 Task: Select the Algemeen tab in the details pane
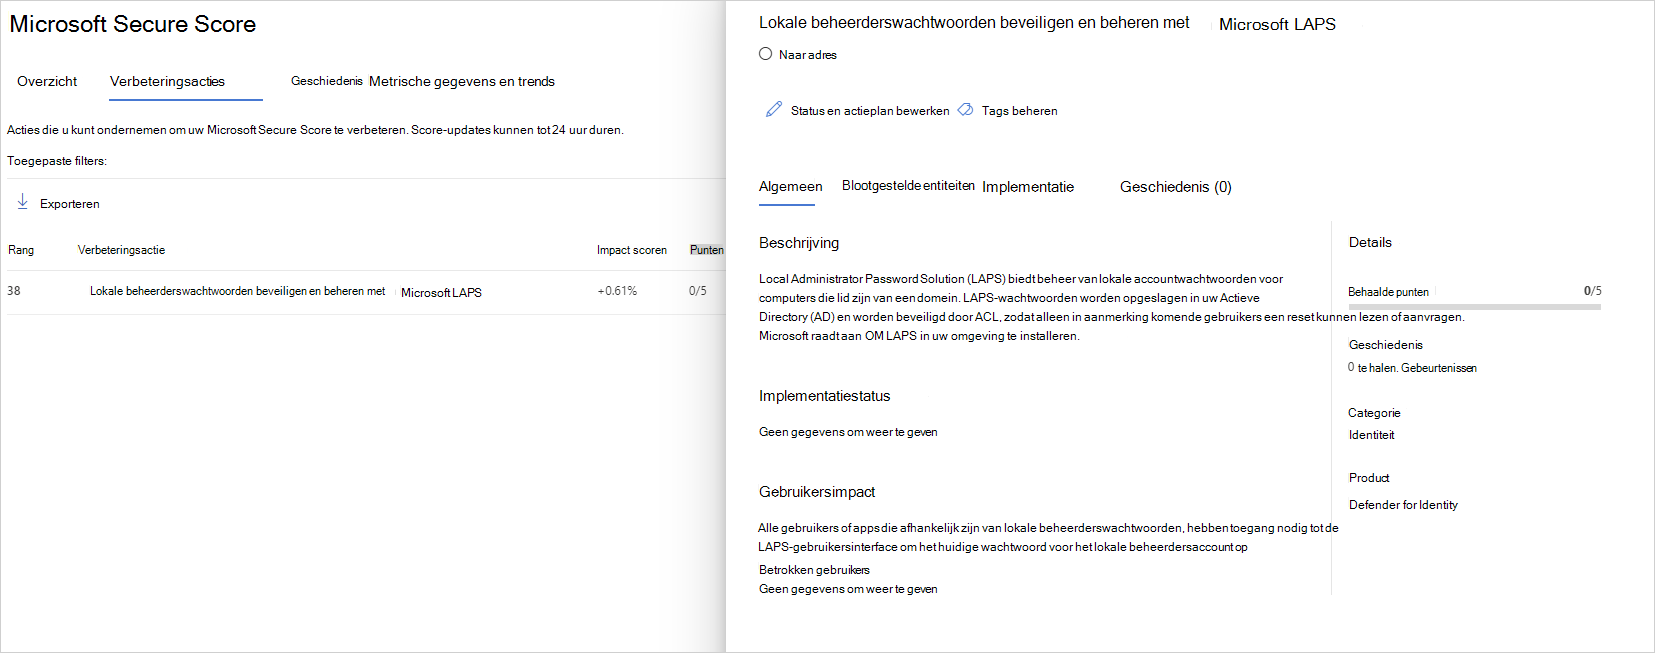[x=790, y=186]
